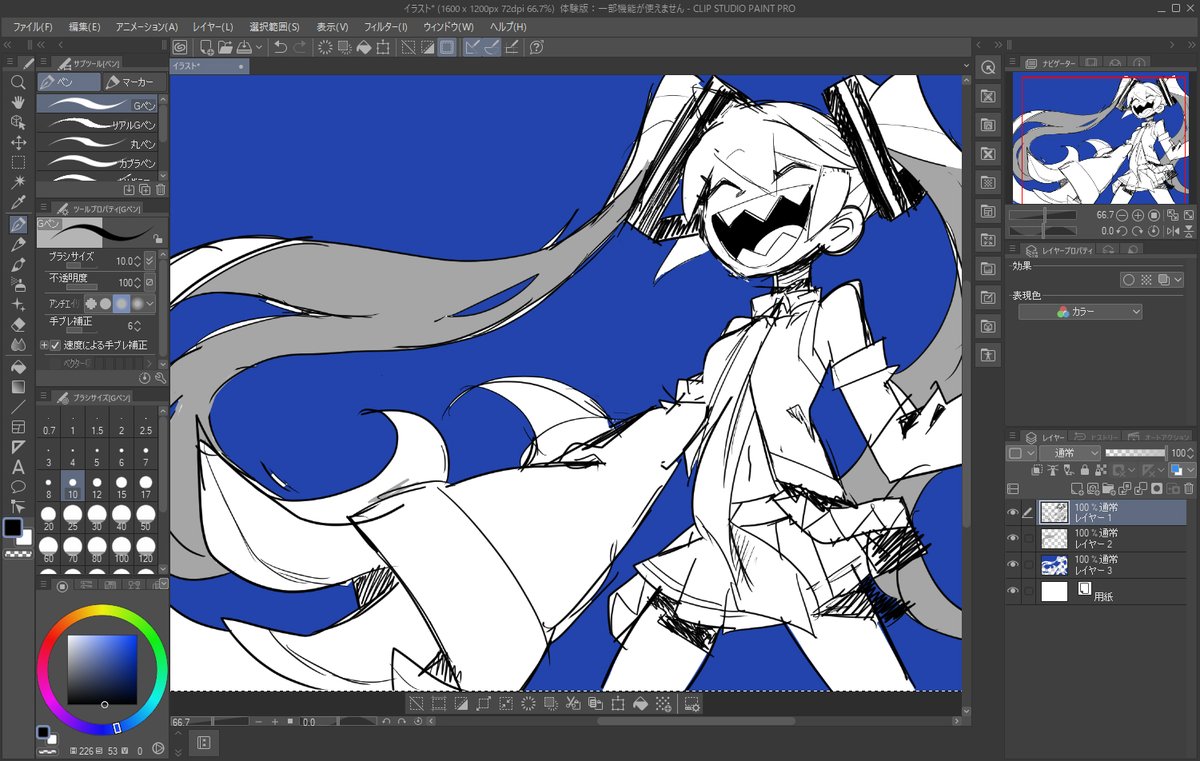This screenshot has width=1200, height=761.
Task: Choose brush size 2.5 preset
Action: 146,422
